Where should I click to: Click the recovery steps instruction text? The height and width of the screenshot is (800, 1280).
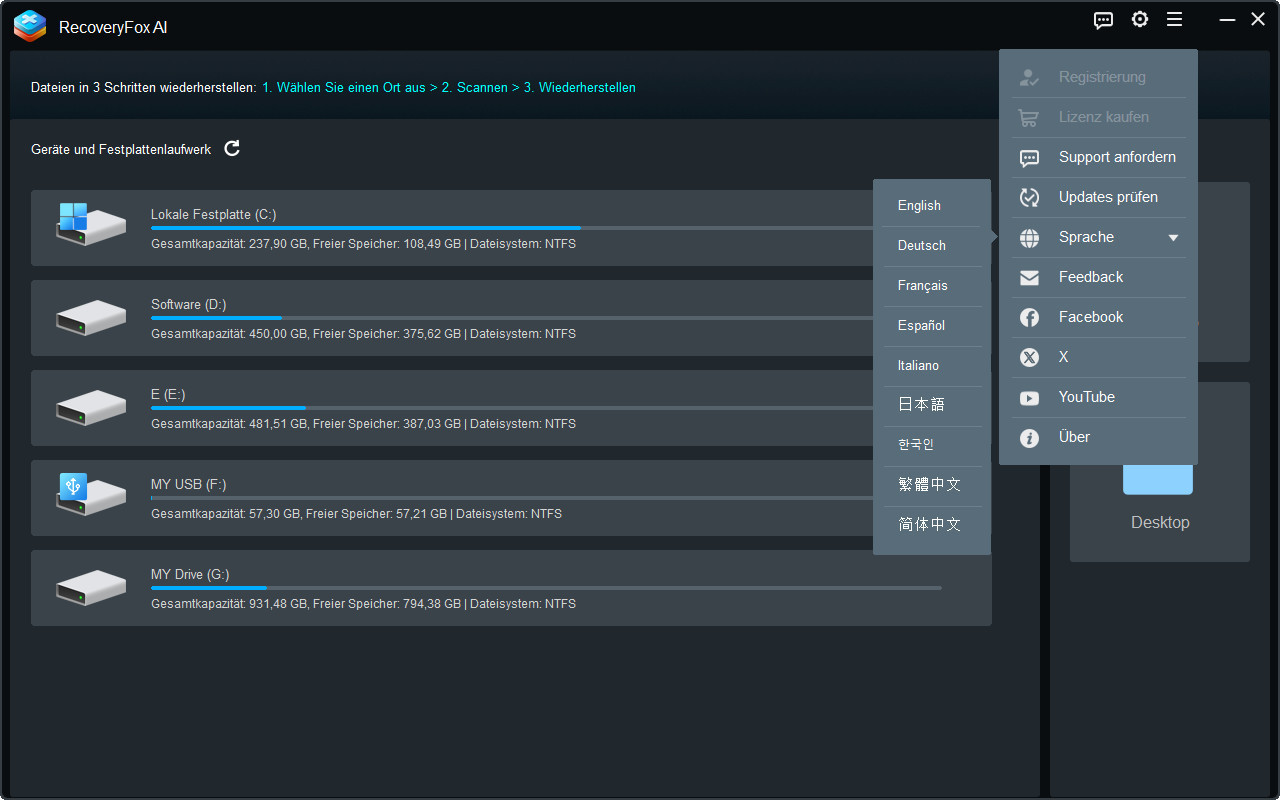pyautogui.click(x=333, y=87)
